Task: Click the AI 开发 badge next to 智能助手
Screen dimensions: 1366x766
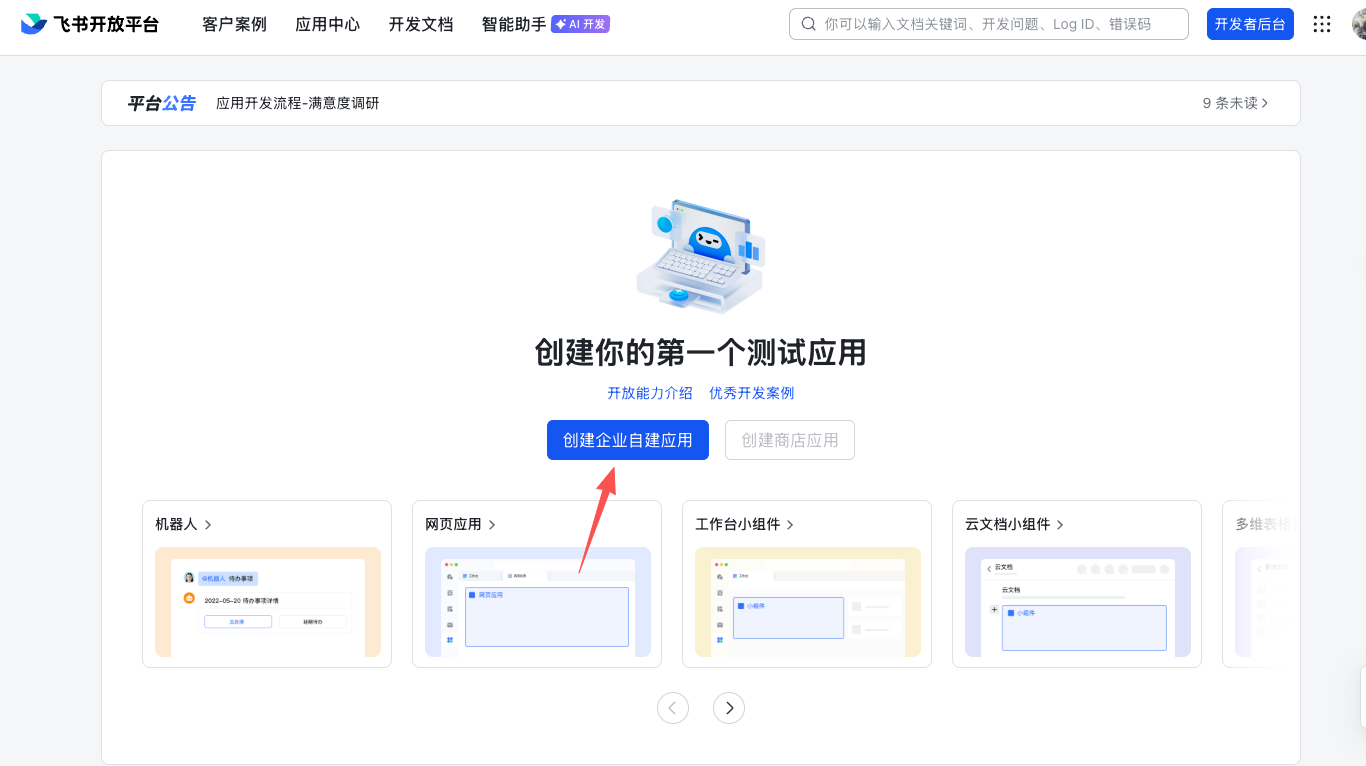Action: pyautogui.click(x=580, y=24)
